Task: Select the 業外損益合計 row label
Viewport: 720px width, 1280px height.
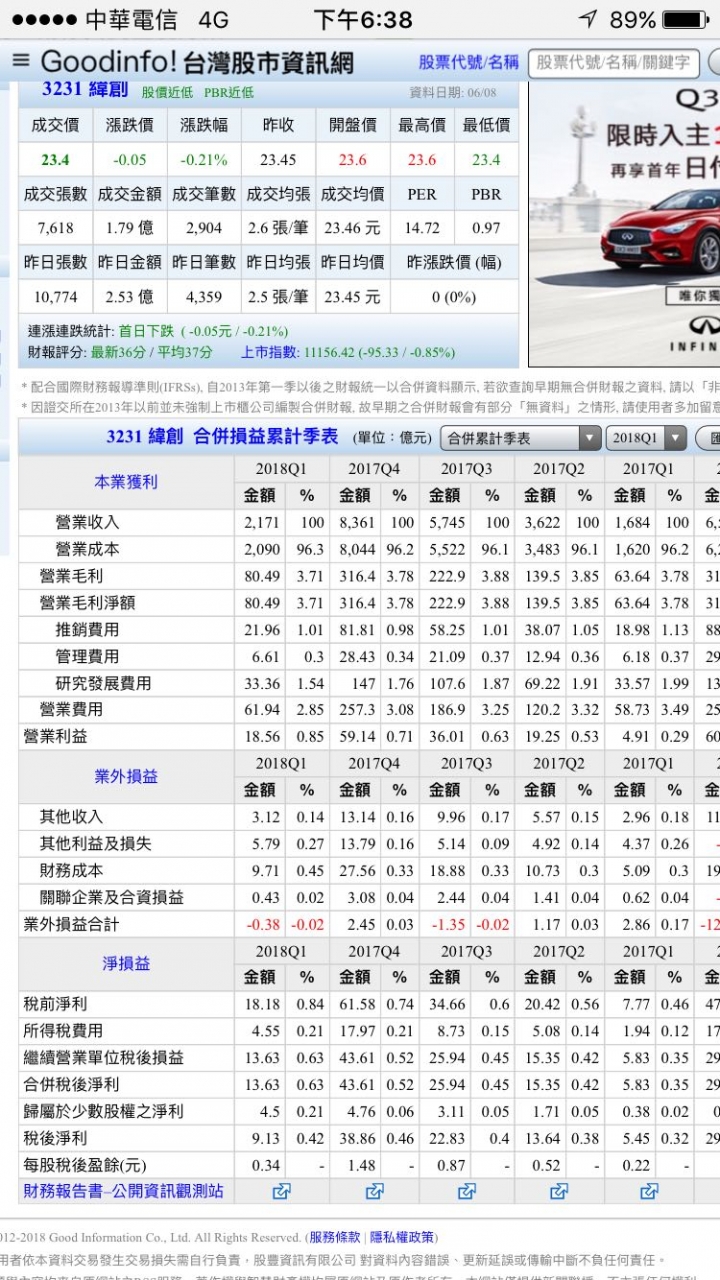Action: tap(71, 924)
